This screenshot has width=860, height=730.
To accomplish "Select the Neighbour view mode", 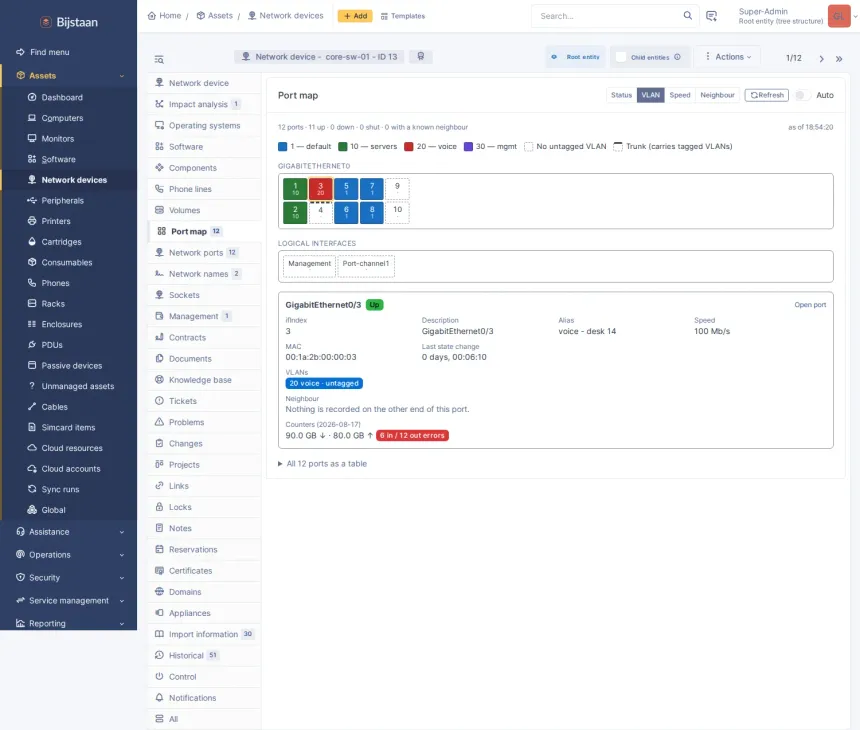I will tap(717, 95).
